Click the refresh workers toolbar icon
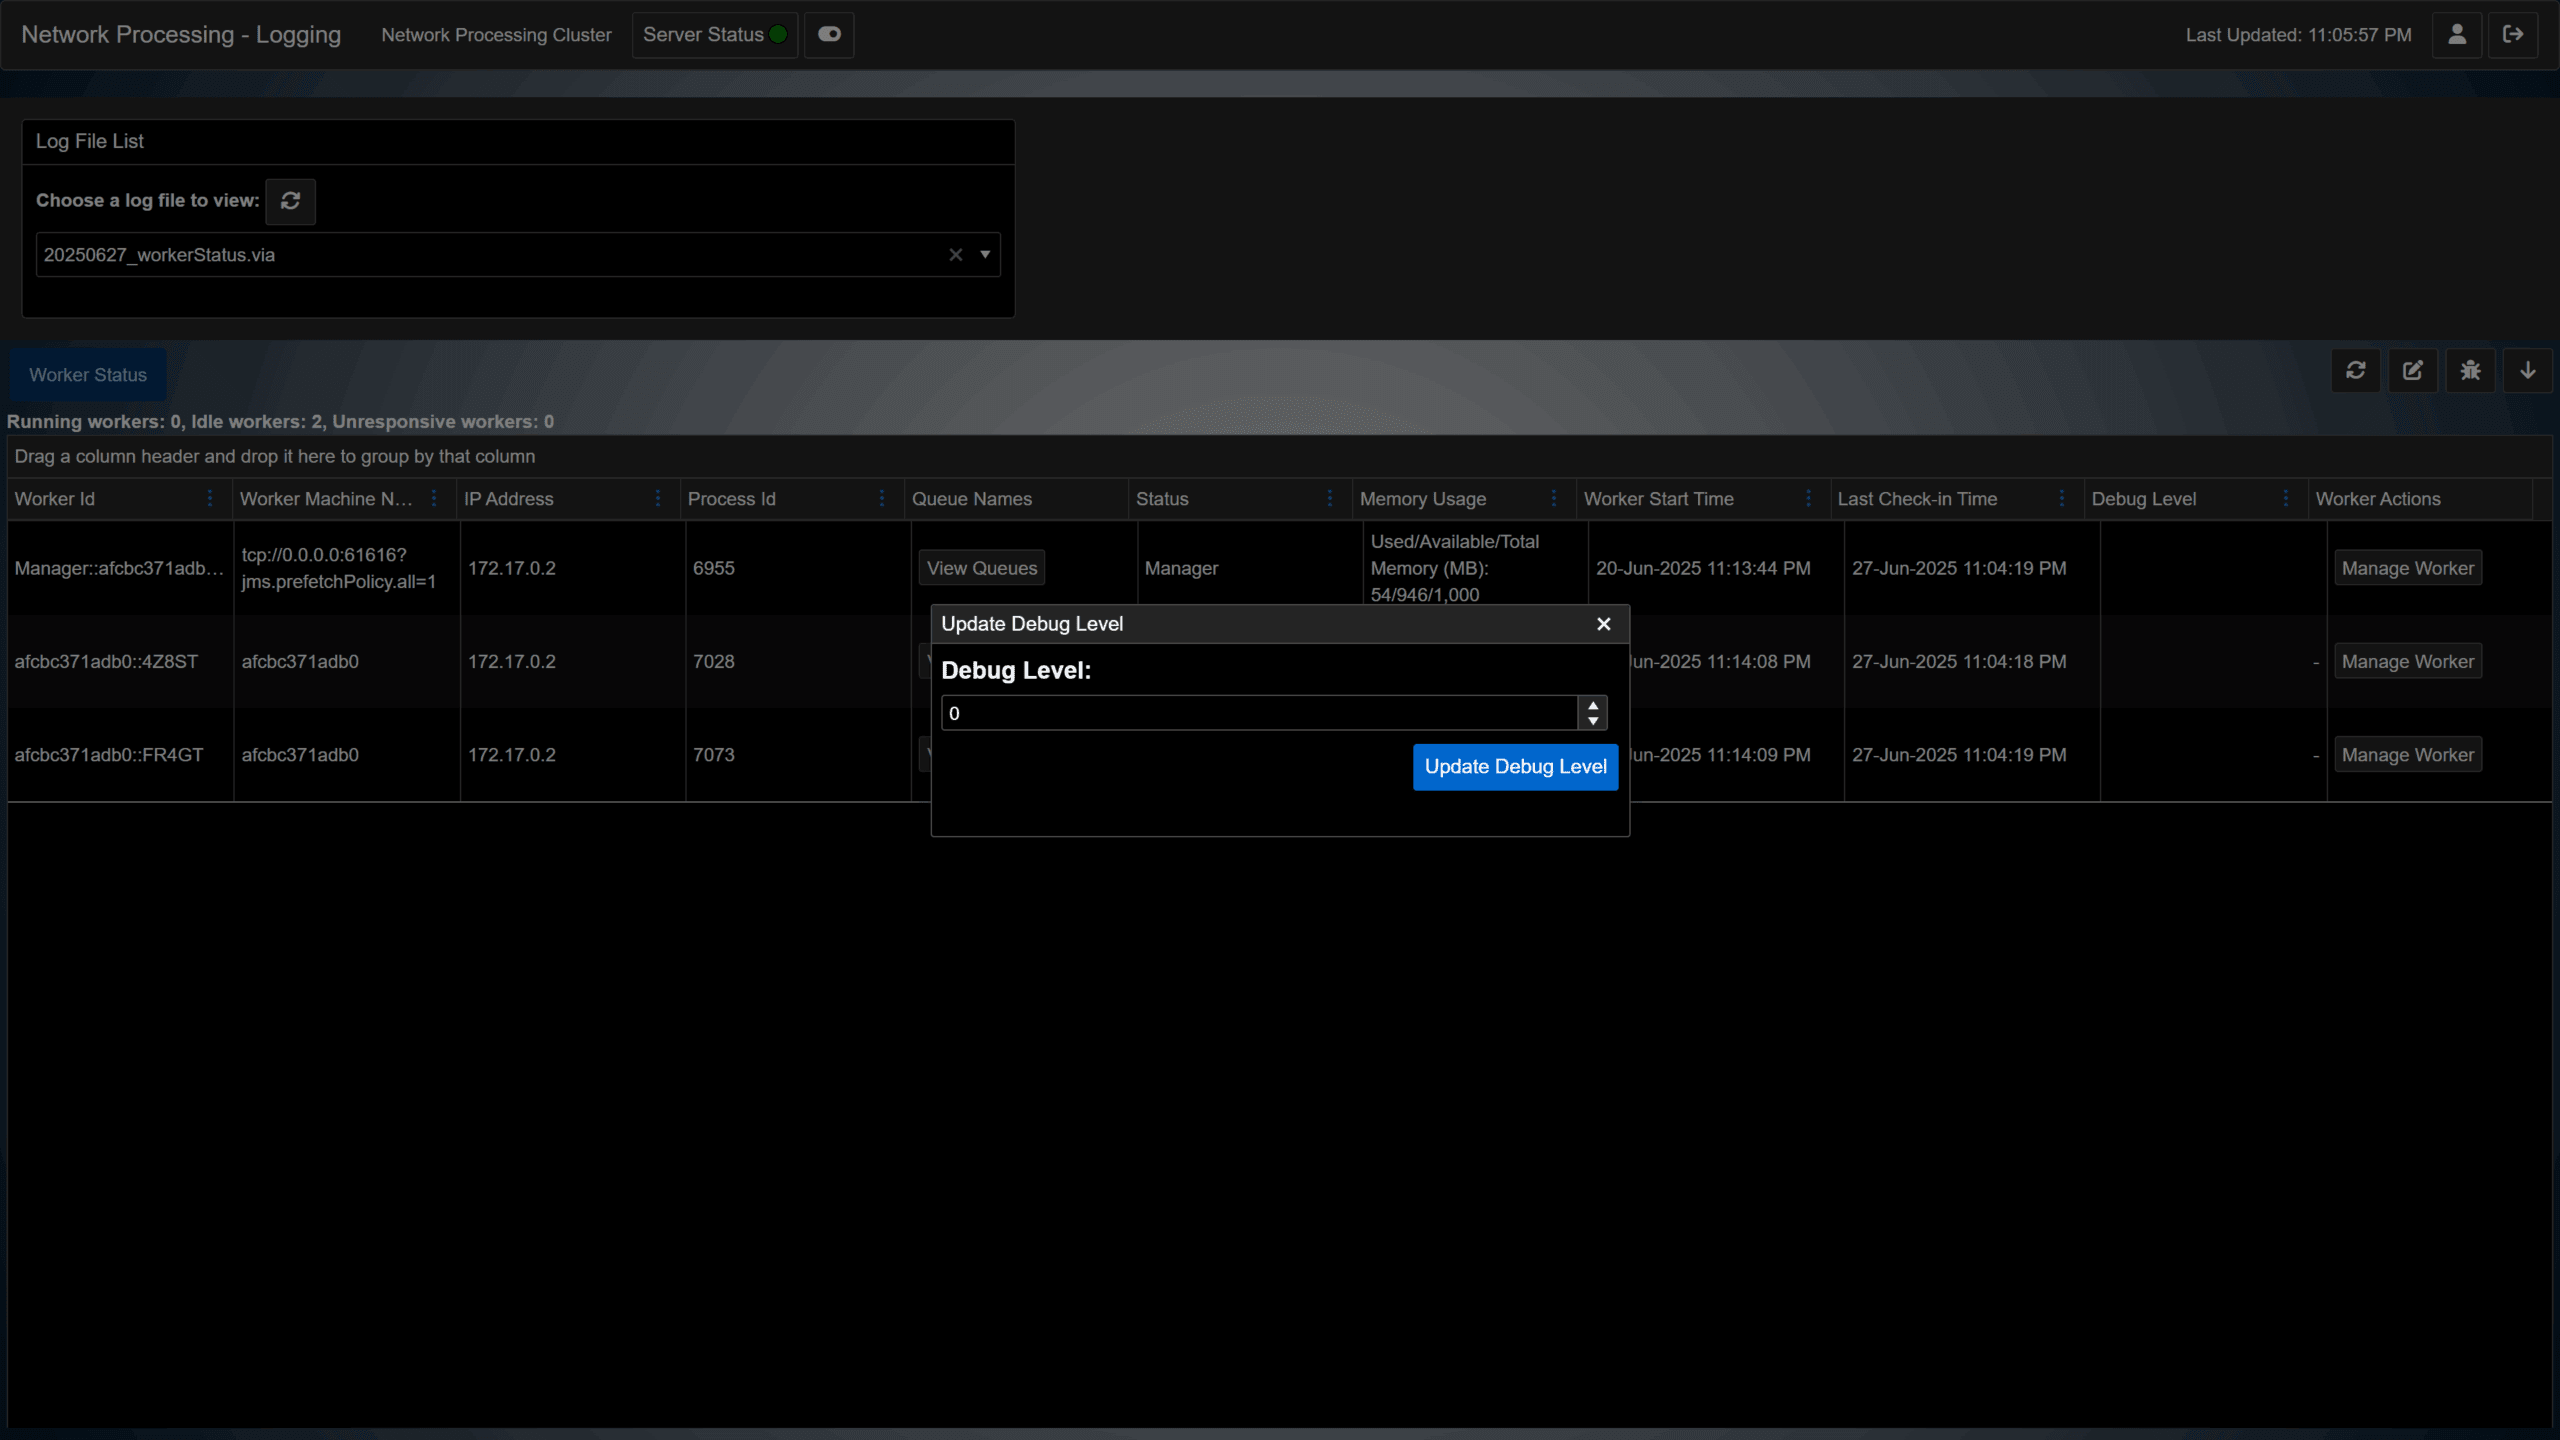Screen dimensions: 2560x1440 point(2356,371)
